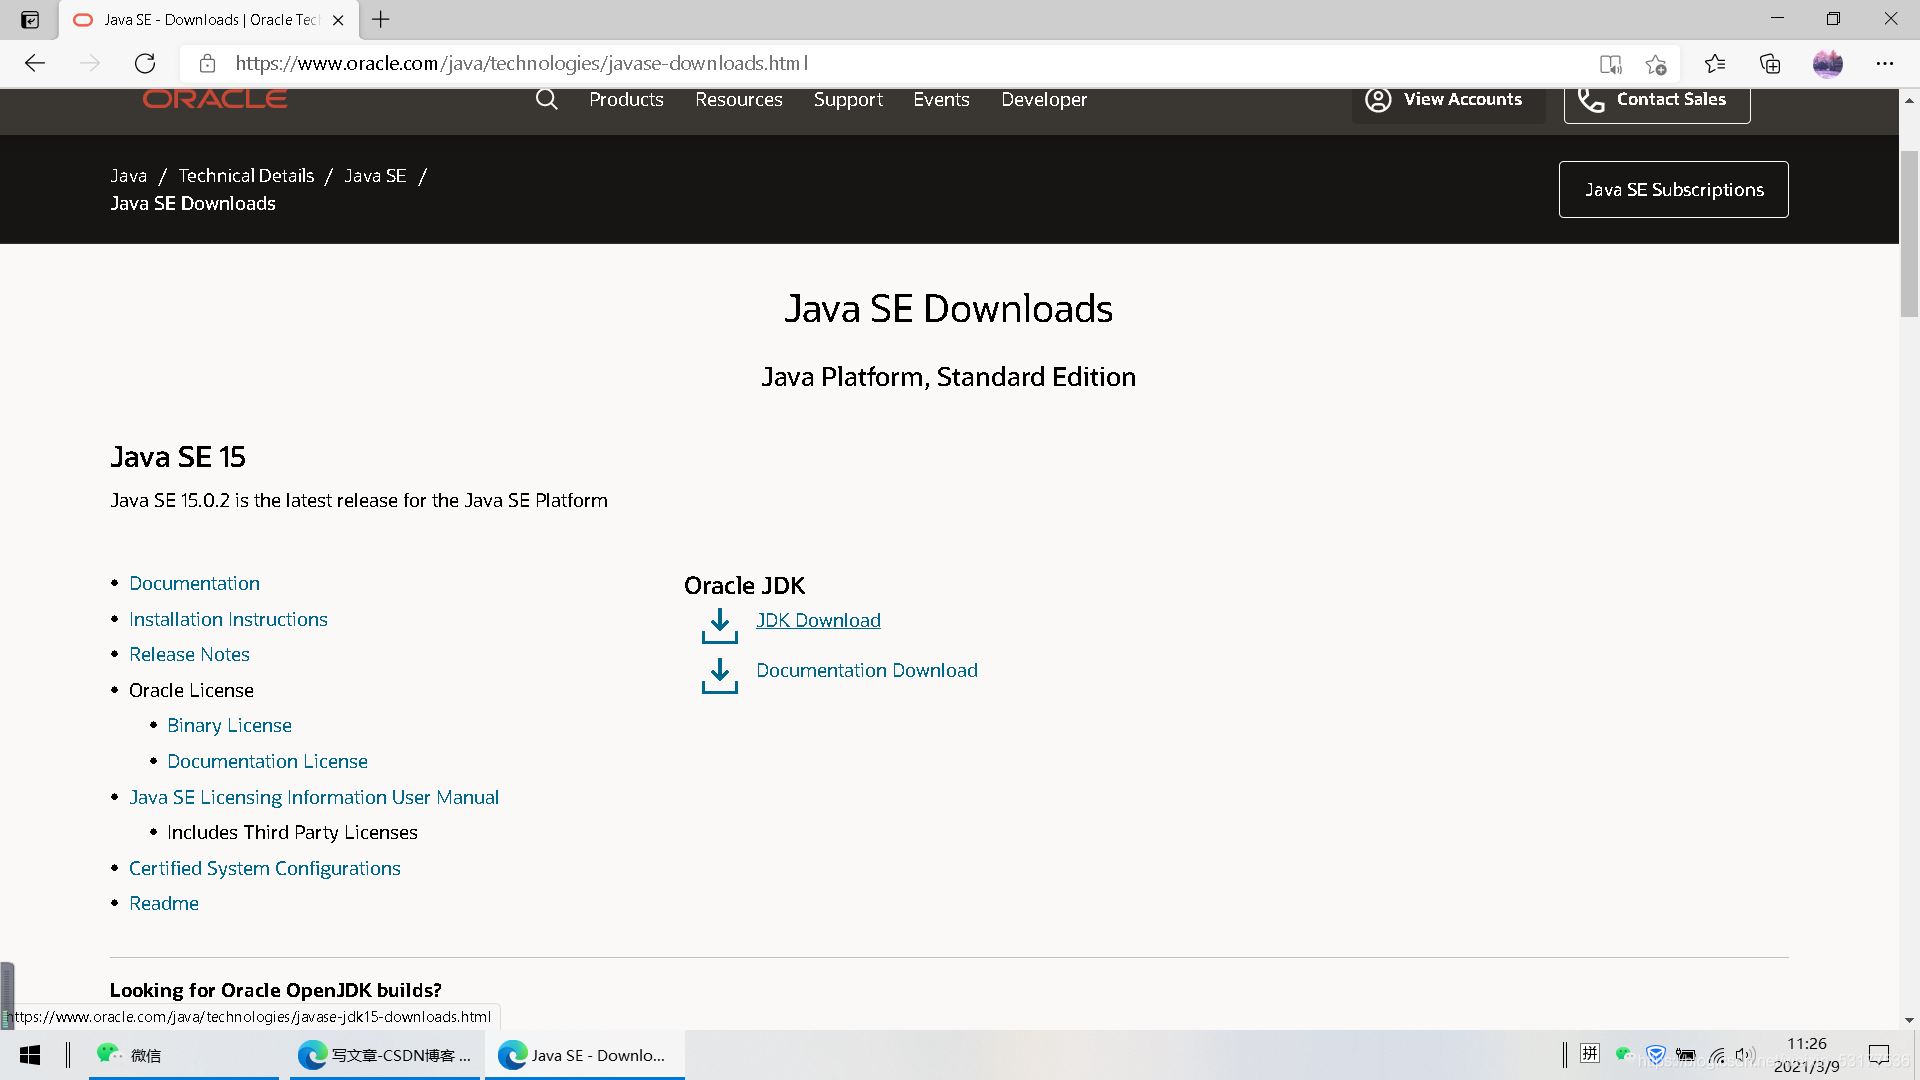Open the Favorites list icon

click(1714, 64)
